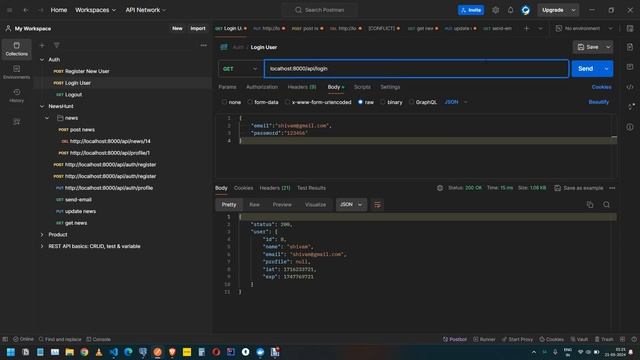Open the raw body JSON language dropdown
Screen dimensions: 640x360
(456, 102)
